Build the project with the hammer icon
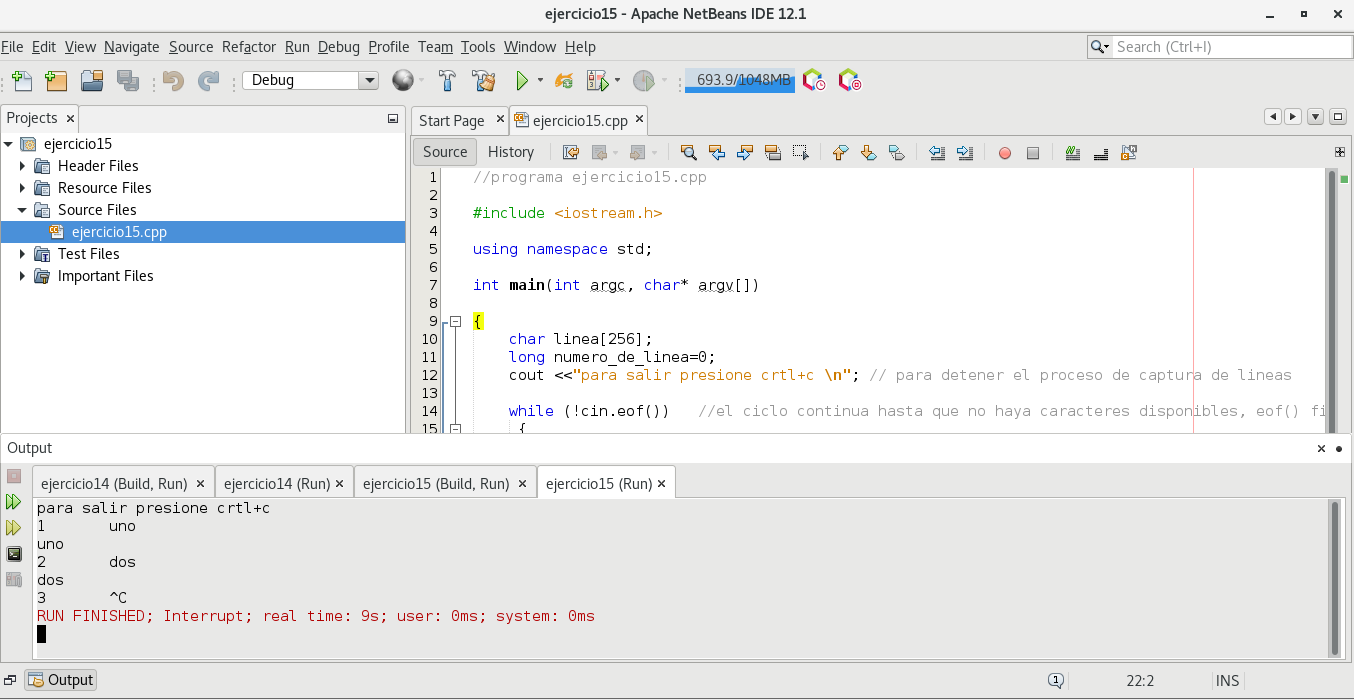1354x700 pixels. click(x=448, y=81)
